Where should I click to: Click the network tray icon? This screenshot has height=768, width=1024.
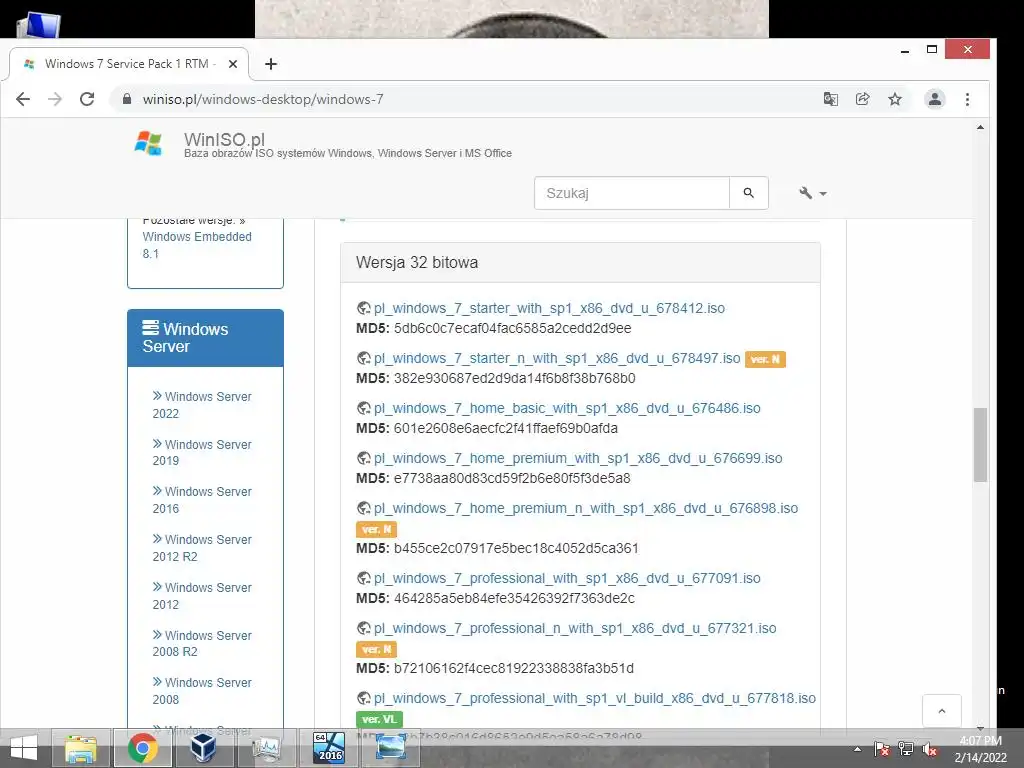click(905, 749)
